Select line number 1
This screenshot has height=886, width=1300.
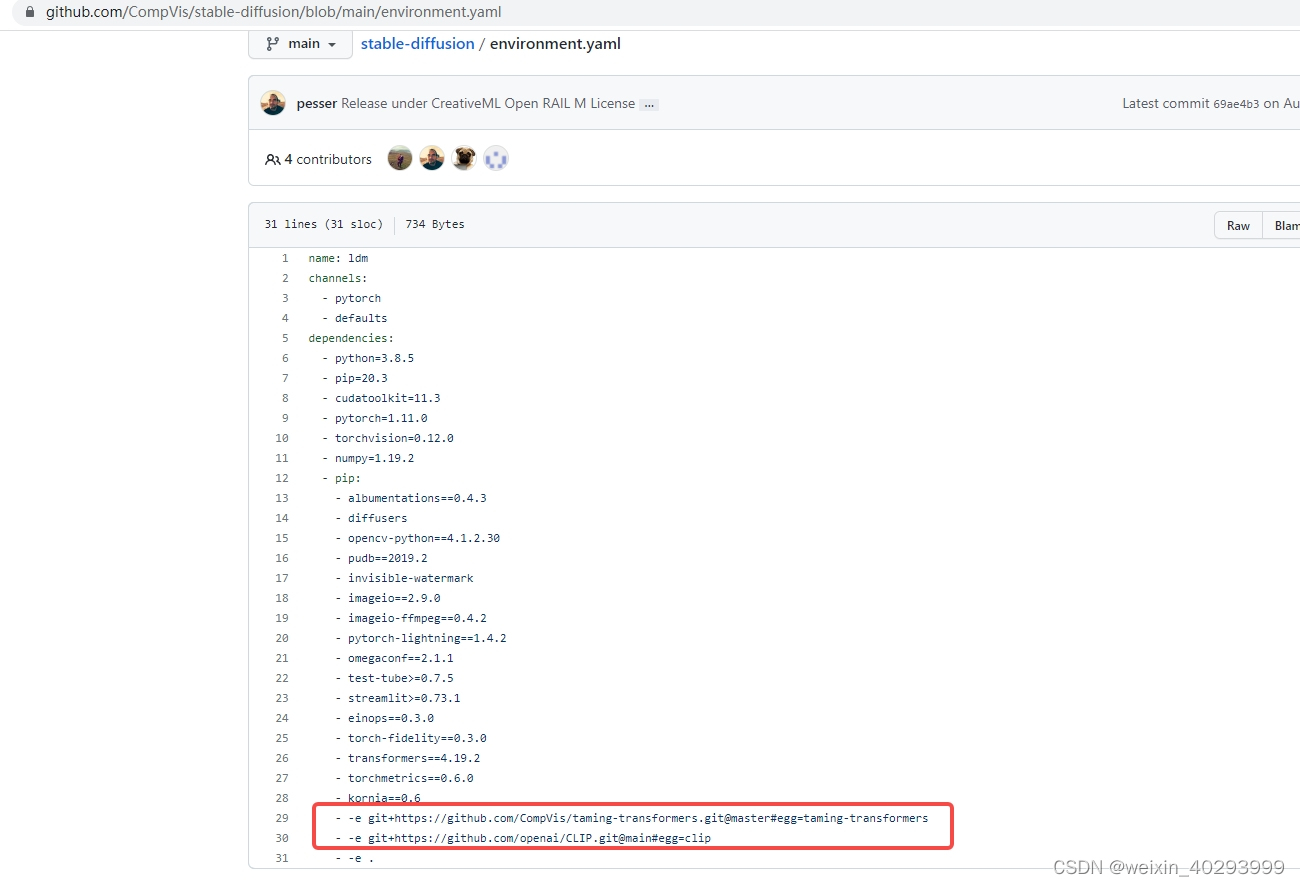coord(284,258)
